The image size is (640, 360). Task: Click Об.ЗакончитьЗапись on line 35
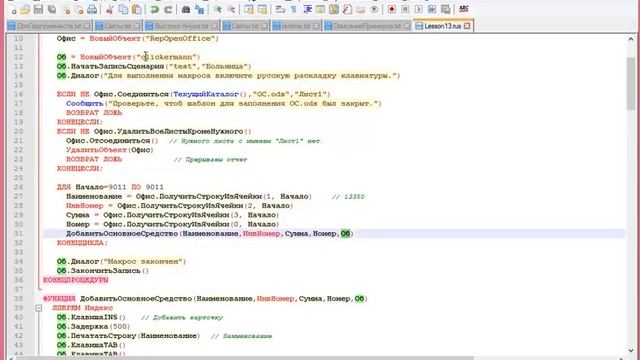point(99,271)
